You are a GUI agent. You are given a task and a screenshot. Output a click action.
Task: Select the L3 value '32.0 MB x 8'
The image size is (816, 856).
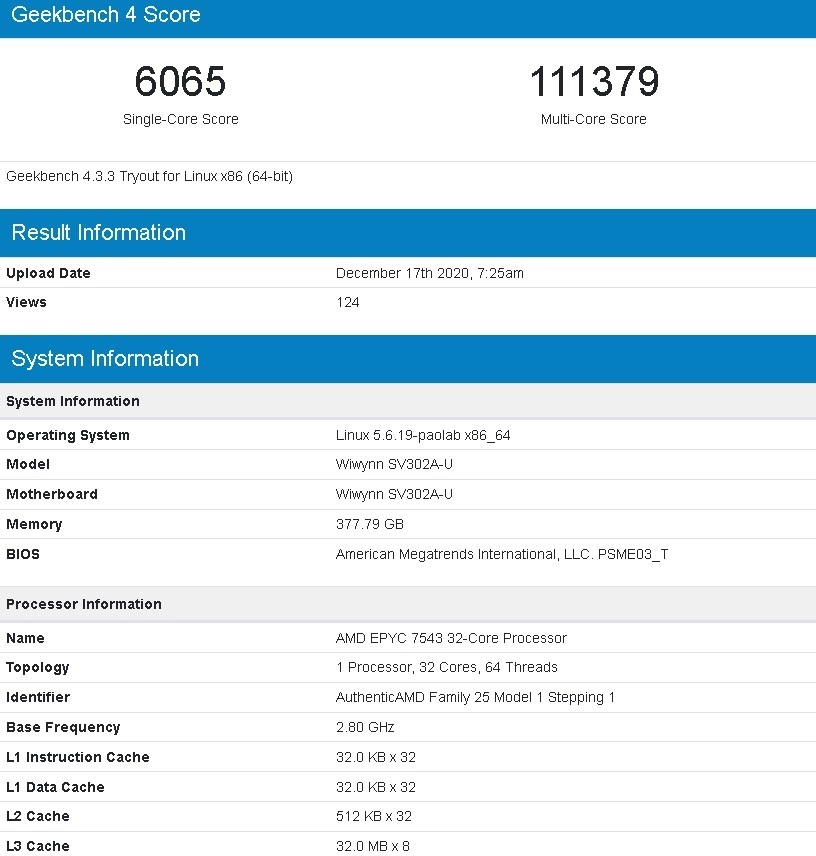[x=372, y=846]
